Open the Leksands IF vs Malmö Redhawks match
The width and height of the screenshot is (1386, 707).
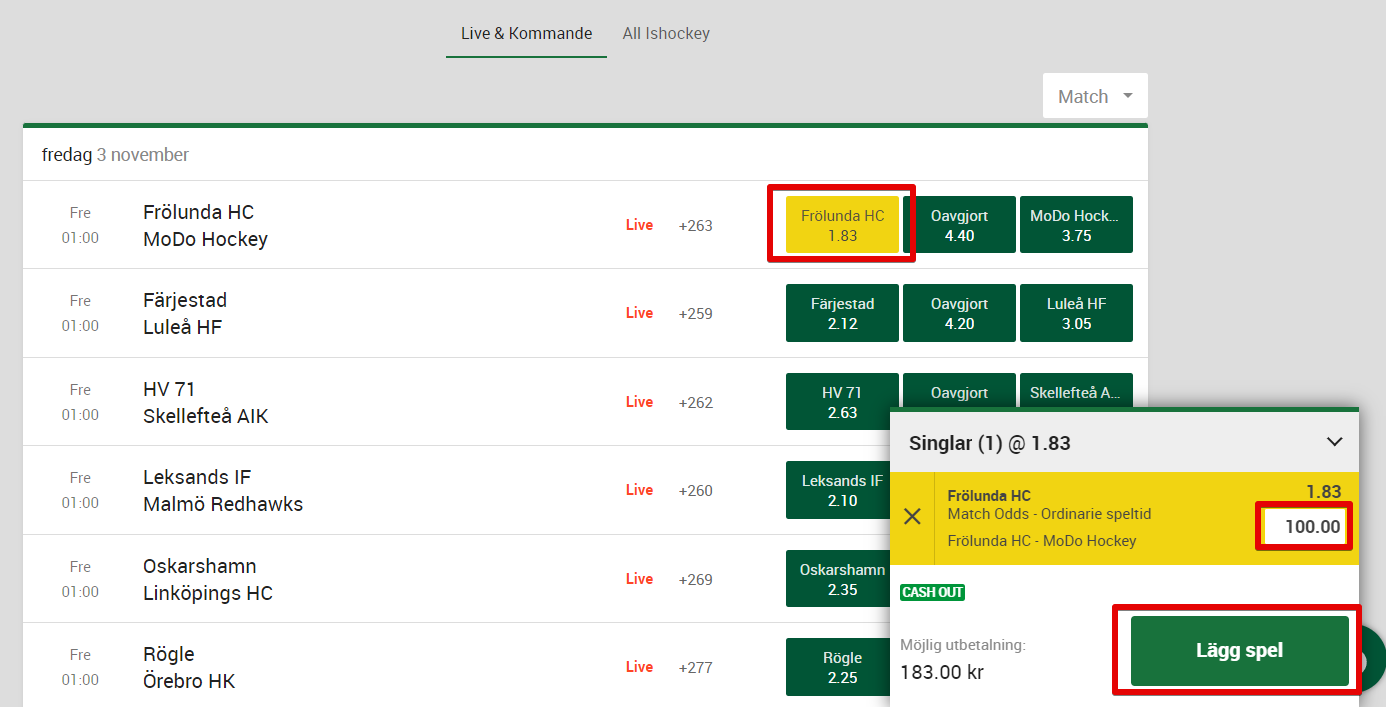pos(223,490)
